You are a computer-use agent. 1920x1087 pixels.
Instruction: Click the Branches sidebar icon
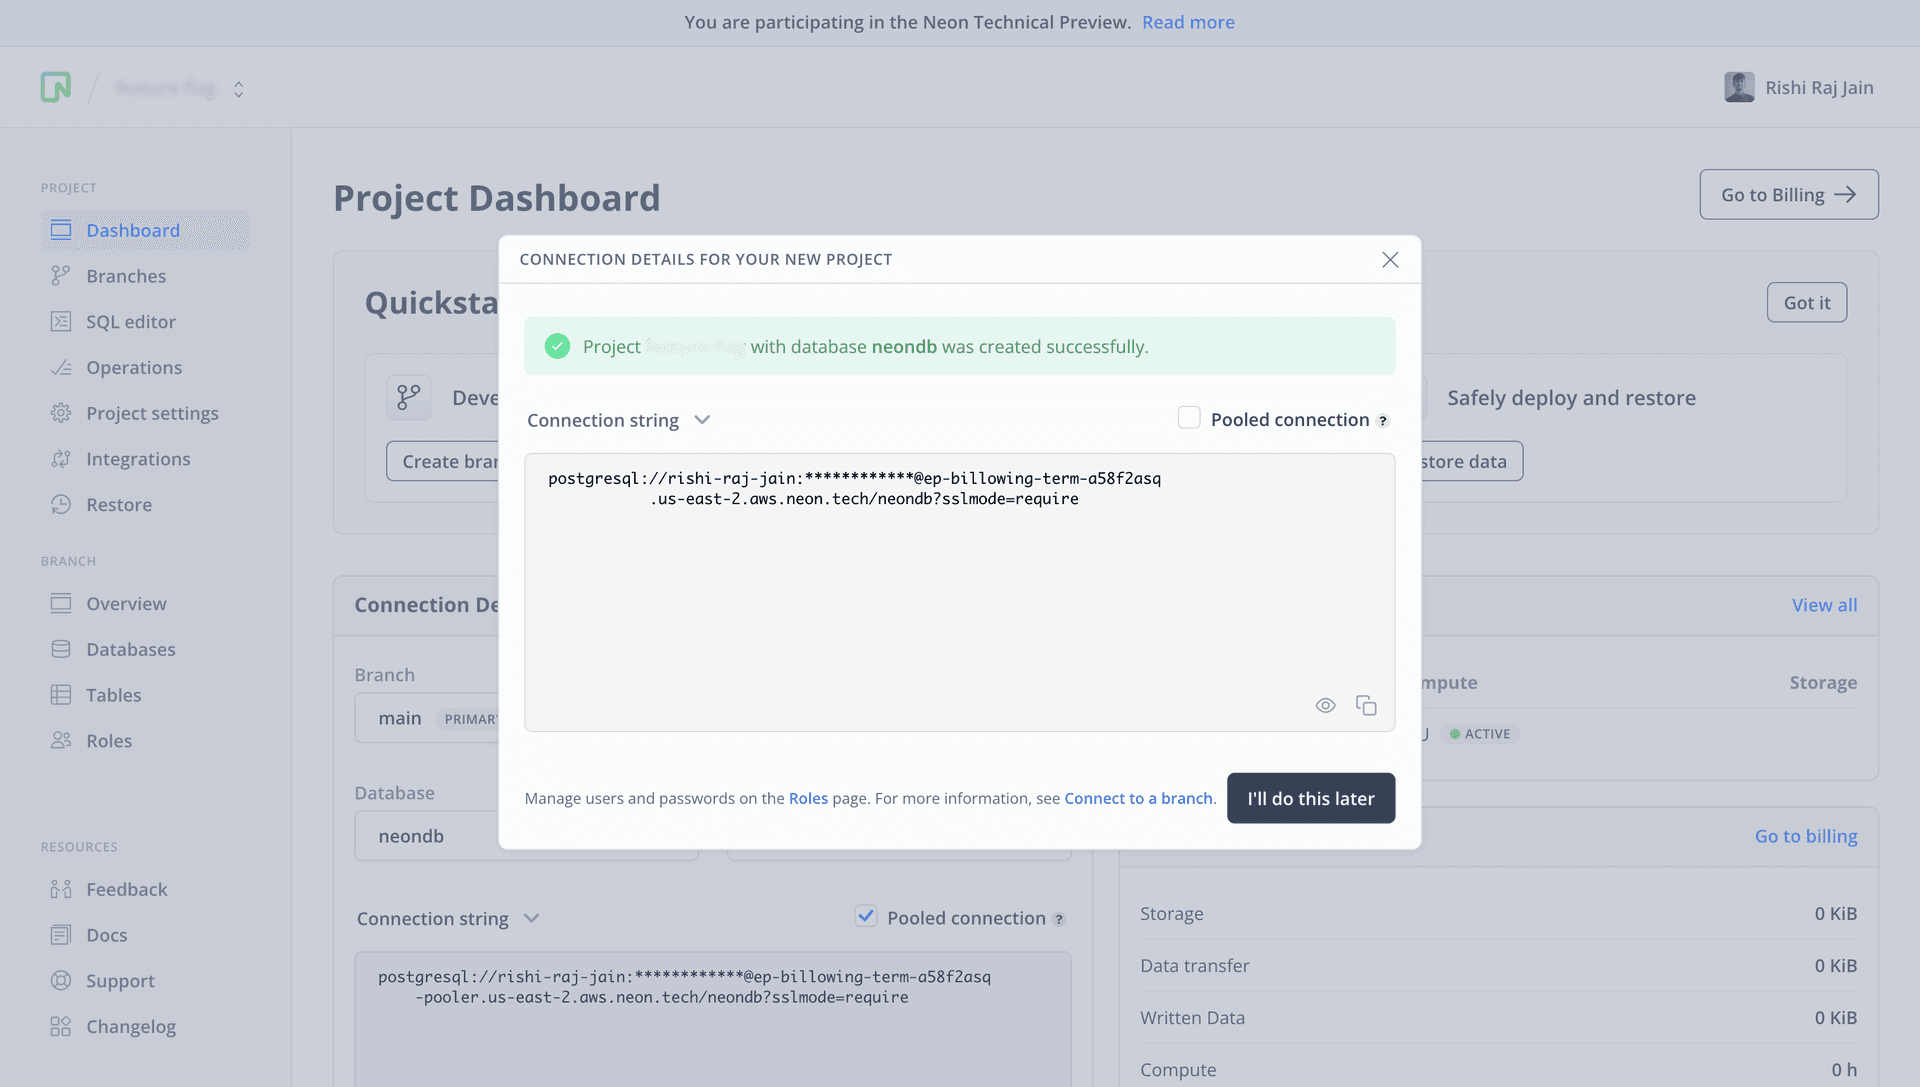tap(61, 276)
